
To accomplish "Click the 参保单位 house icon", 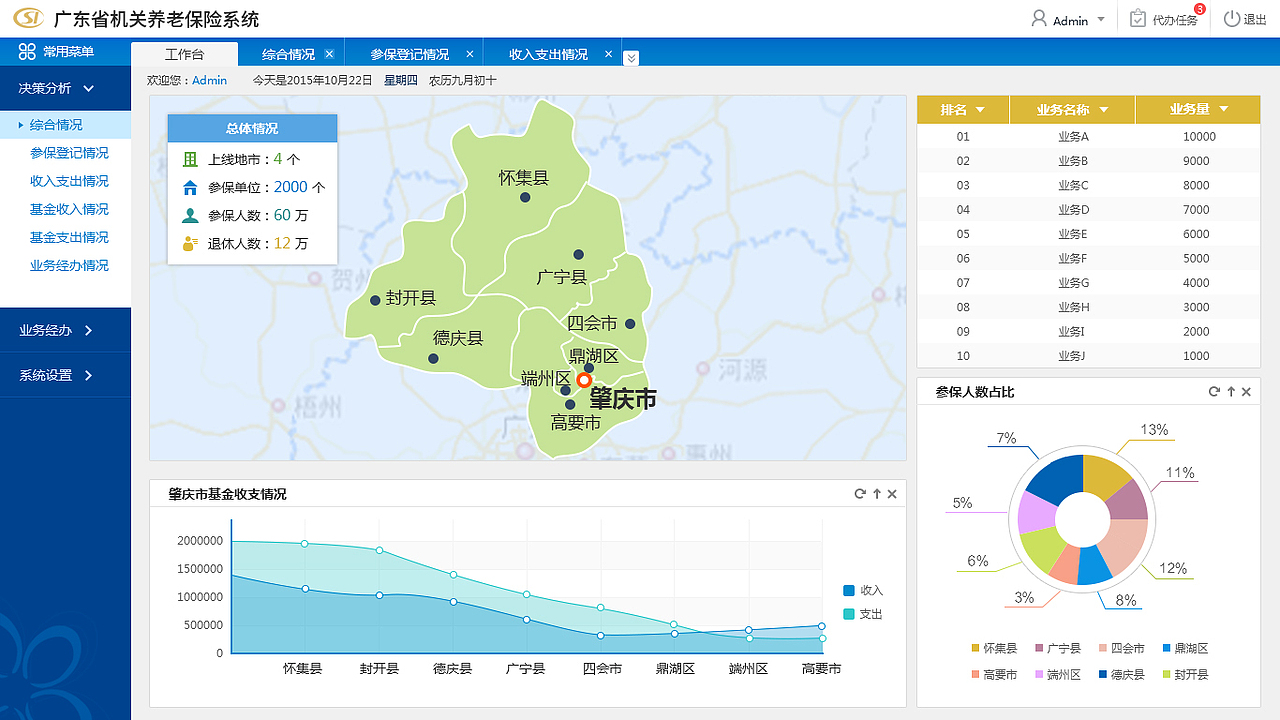I will [x=190, y=187].
